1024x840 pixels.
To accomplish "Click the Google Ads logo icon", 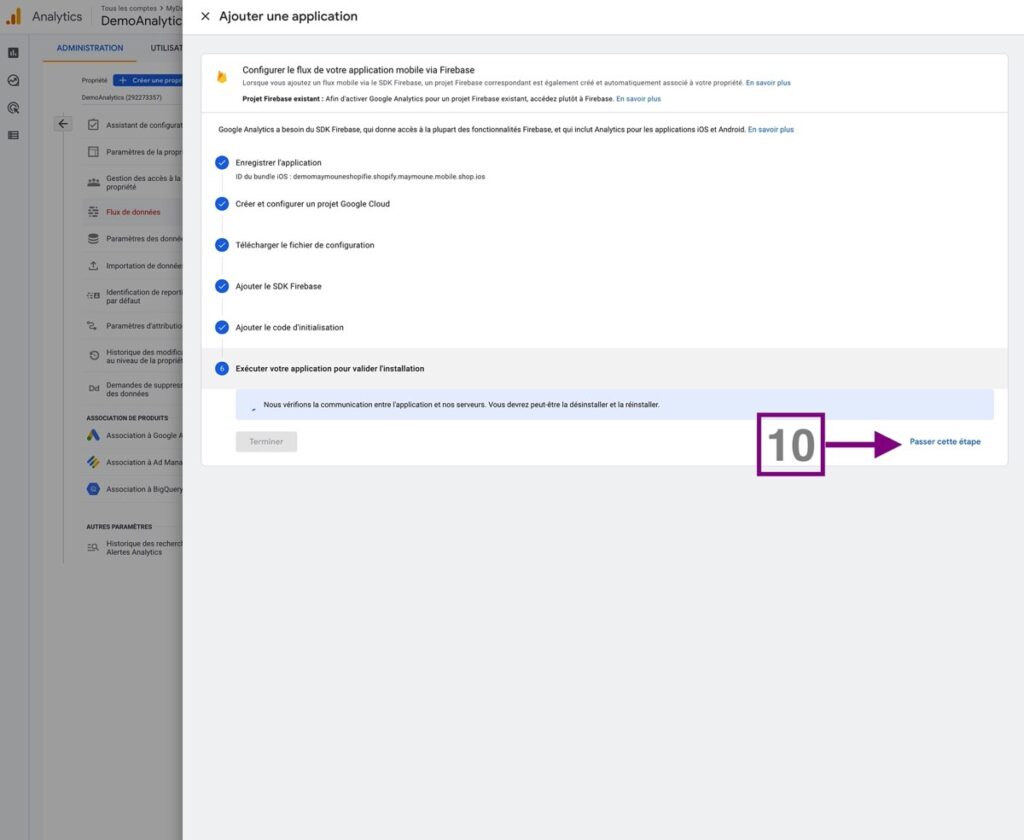I will pos(93,435).
